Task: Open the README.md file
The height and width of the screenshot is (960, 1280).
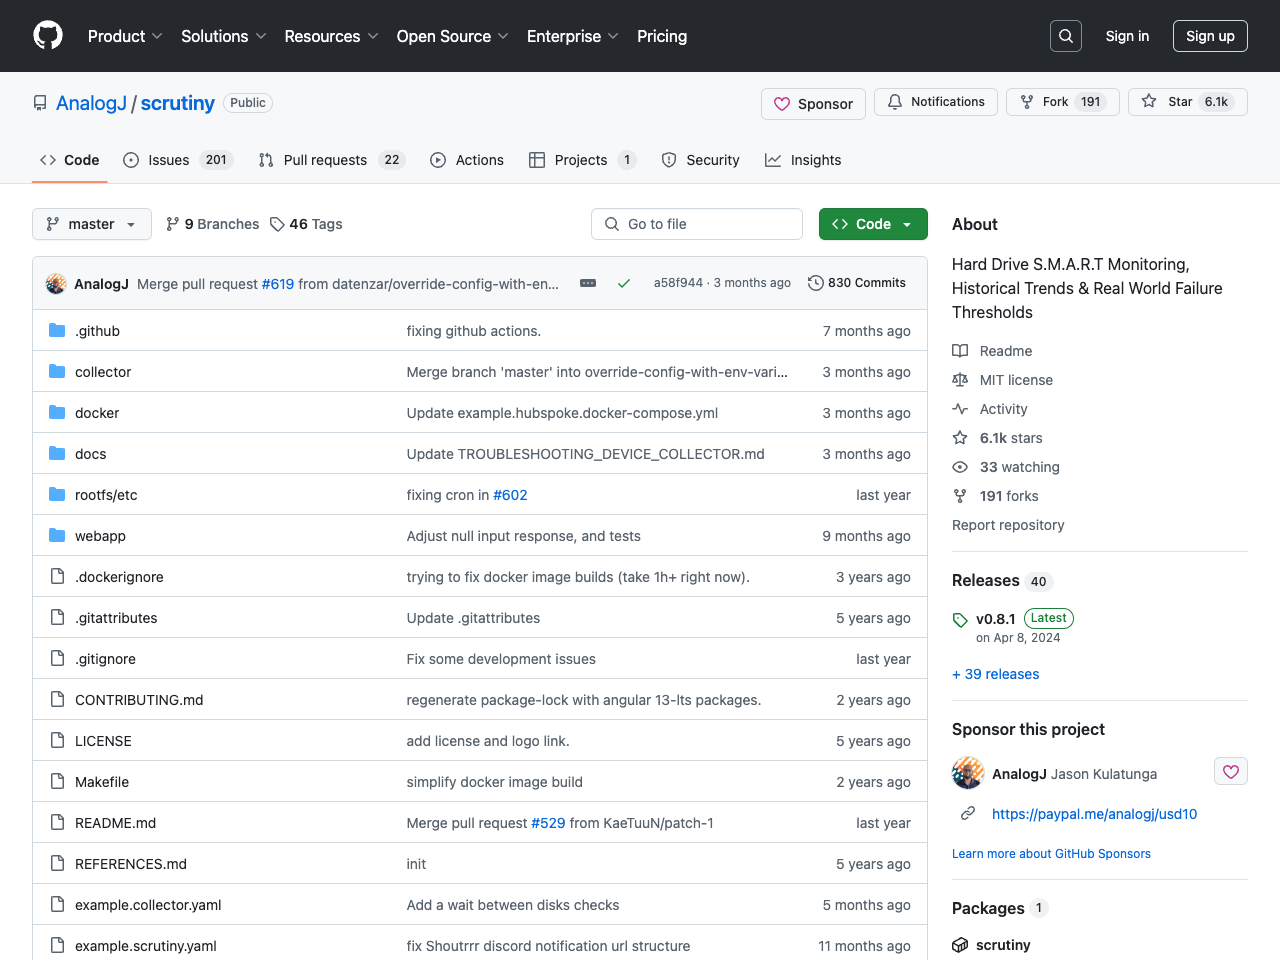Action: tap(115, 823)
